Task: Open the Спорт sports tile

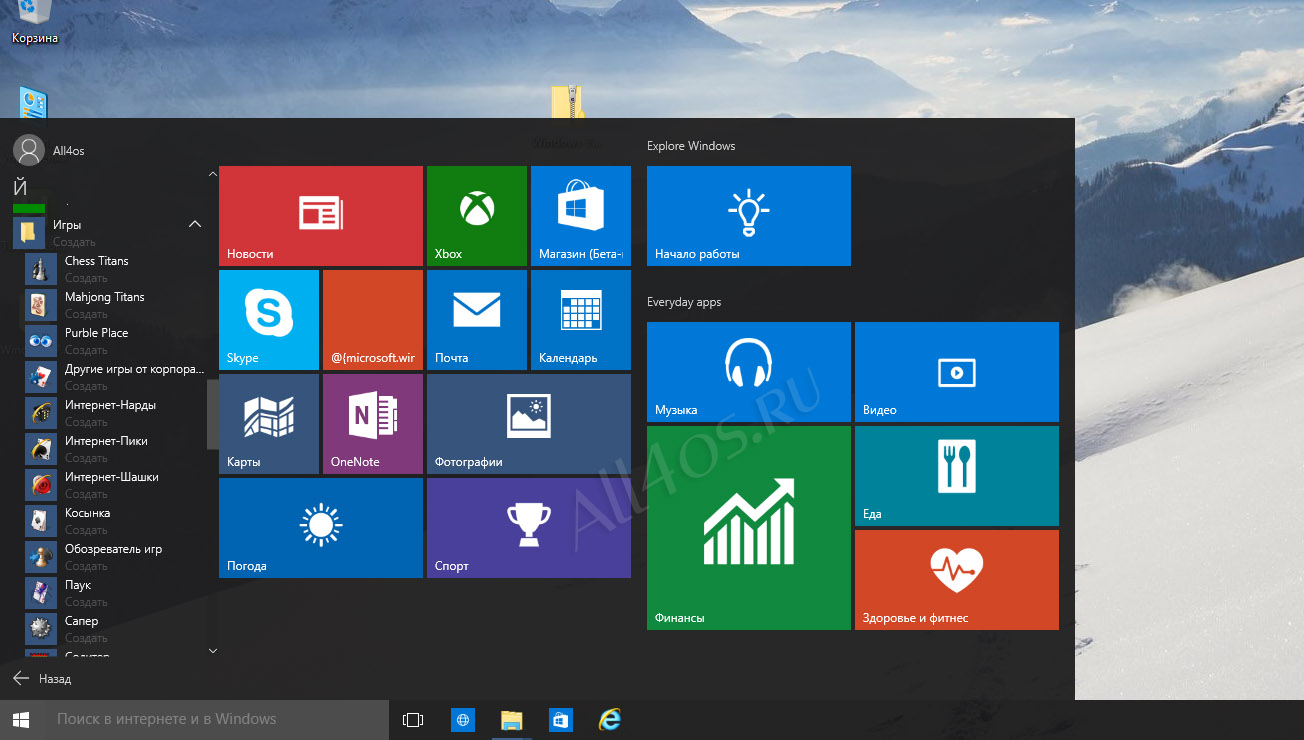Action: pyautogui.click(x=529, y=528)
